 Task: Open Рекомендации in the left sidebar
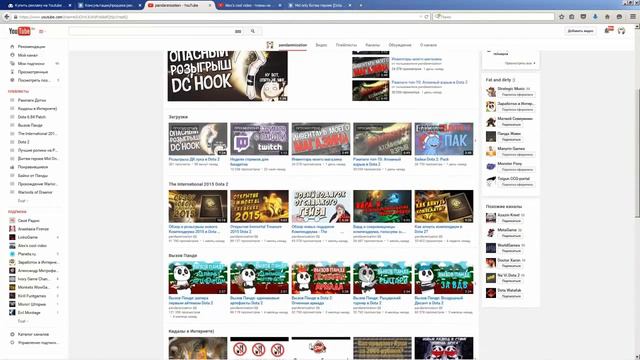31,47
